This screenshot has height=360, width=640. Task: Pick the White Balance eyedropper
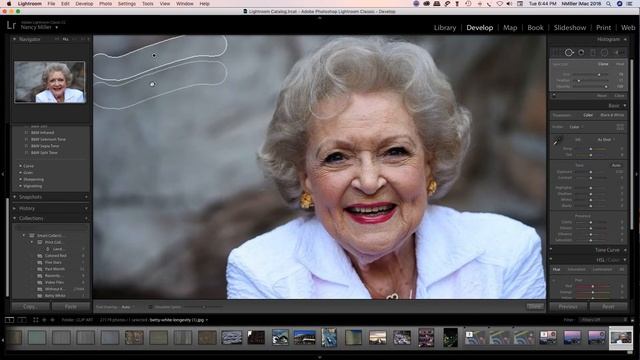coord(558,141)
